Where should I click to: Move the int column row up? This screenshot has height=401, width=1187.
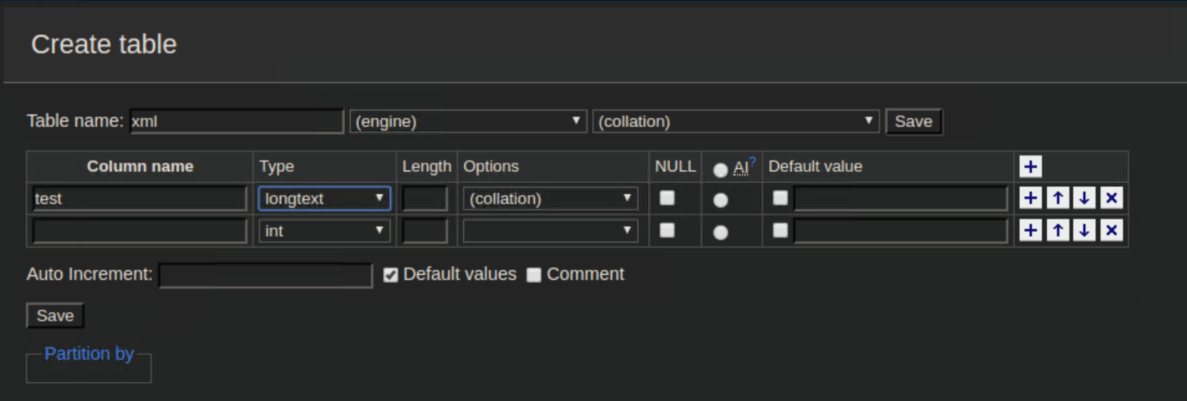[1057, 231]
